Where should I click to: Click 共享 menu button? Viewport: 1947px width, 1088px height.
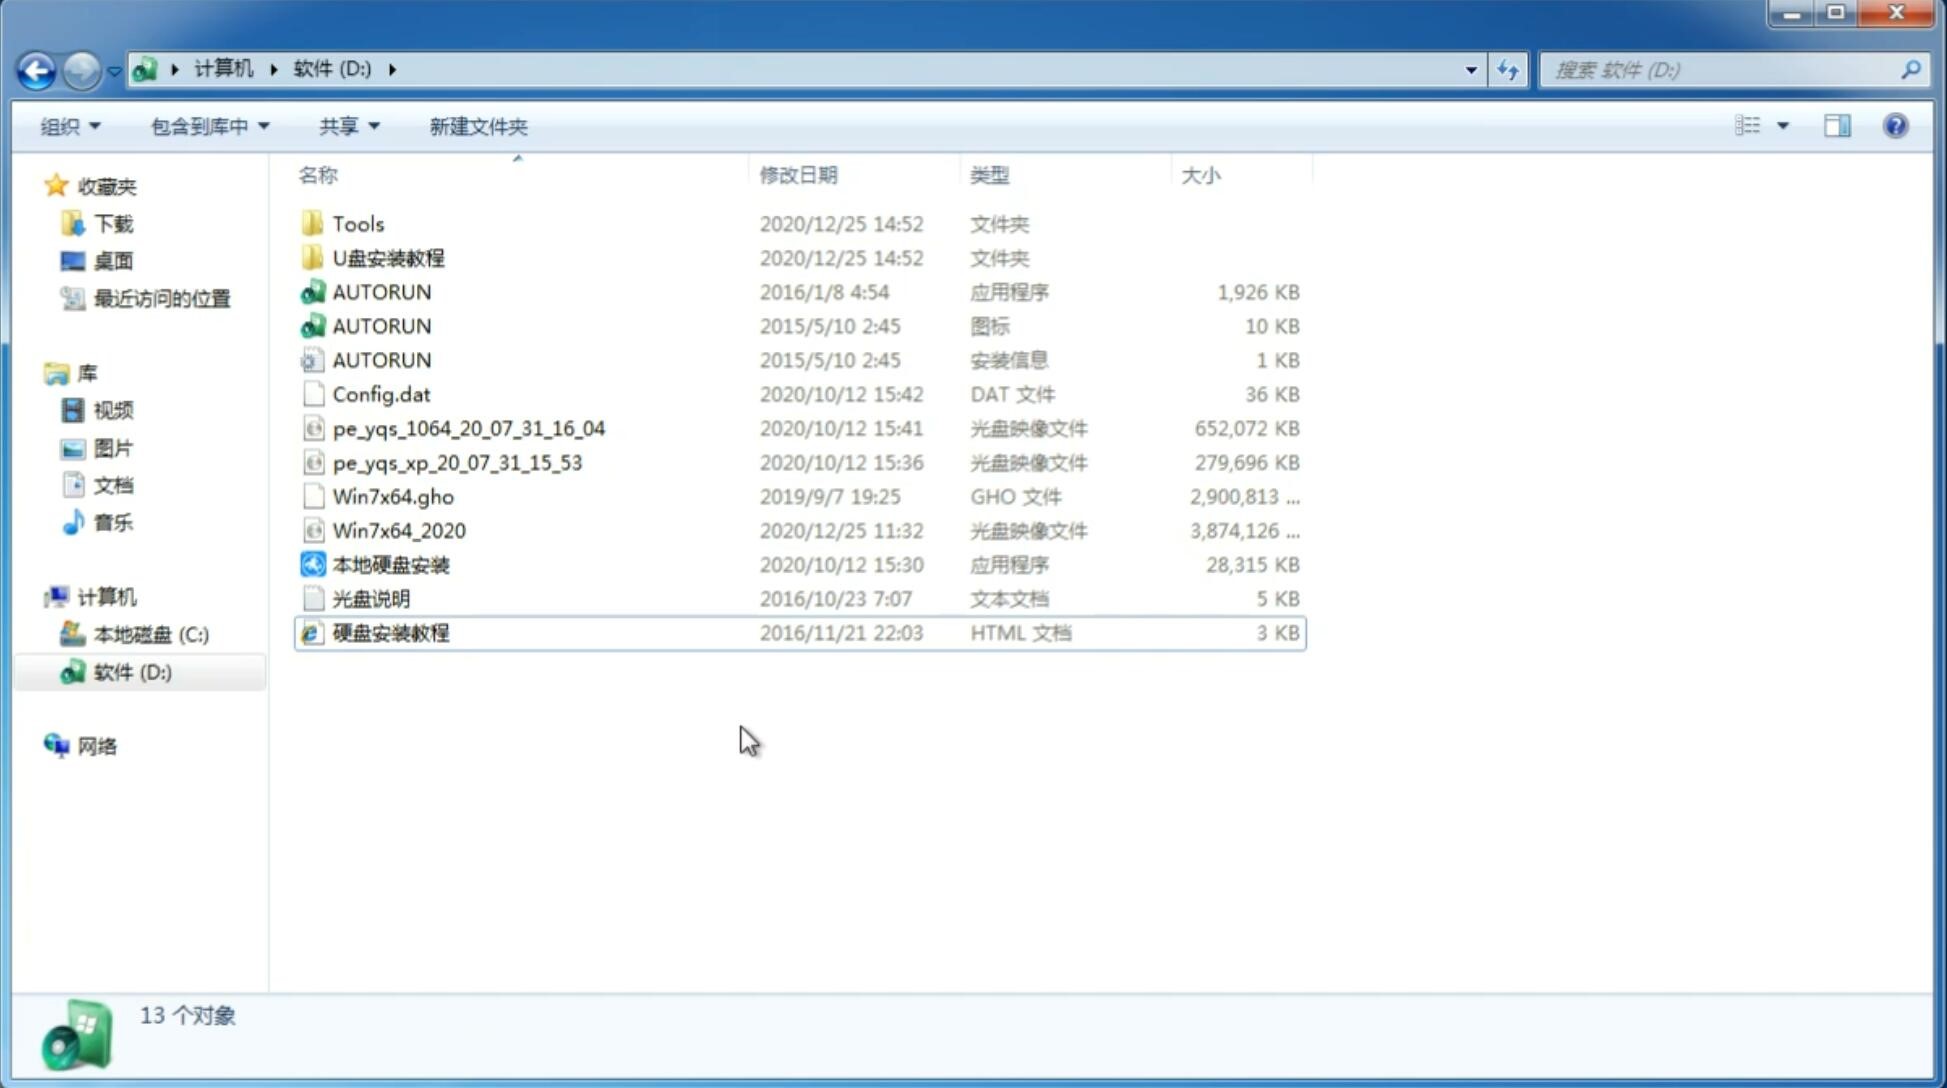click(x=342, y=124)
